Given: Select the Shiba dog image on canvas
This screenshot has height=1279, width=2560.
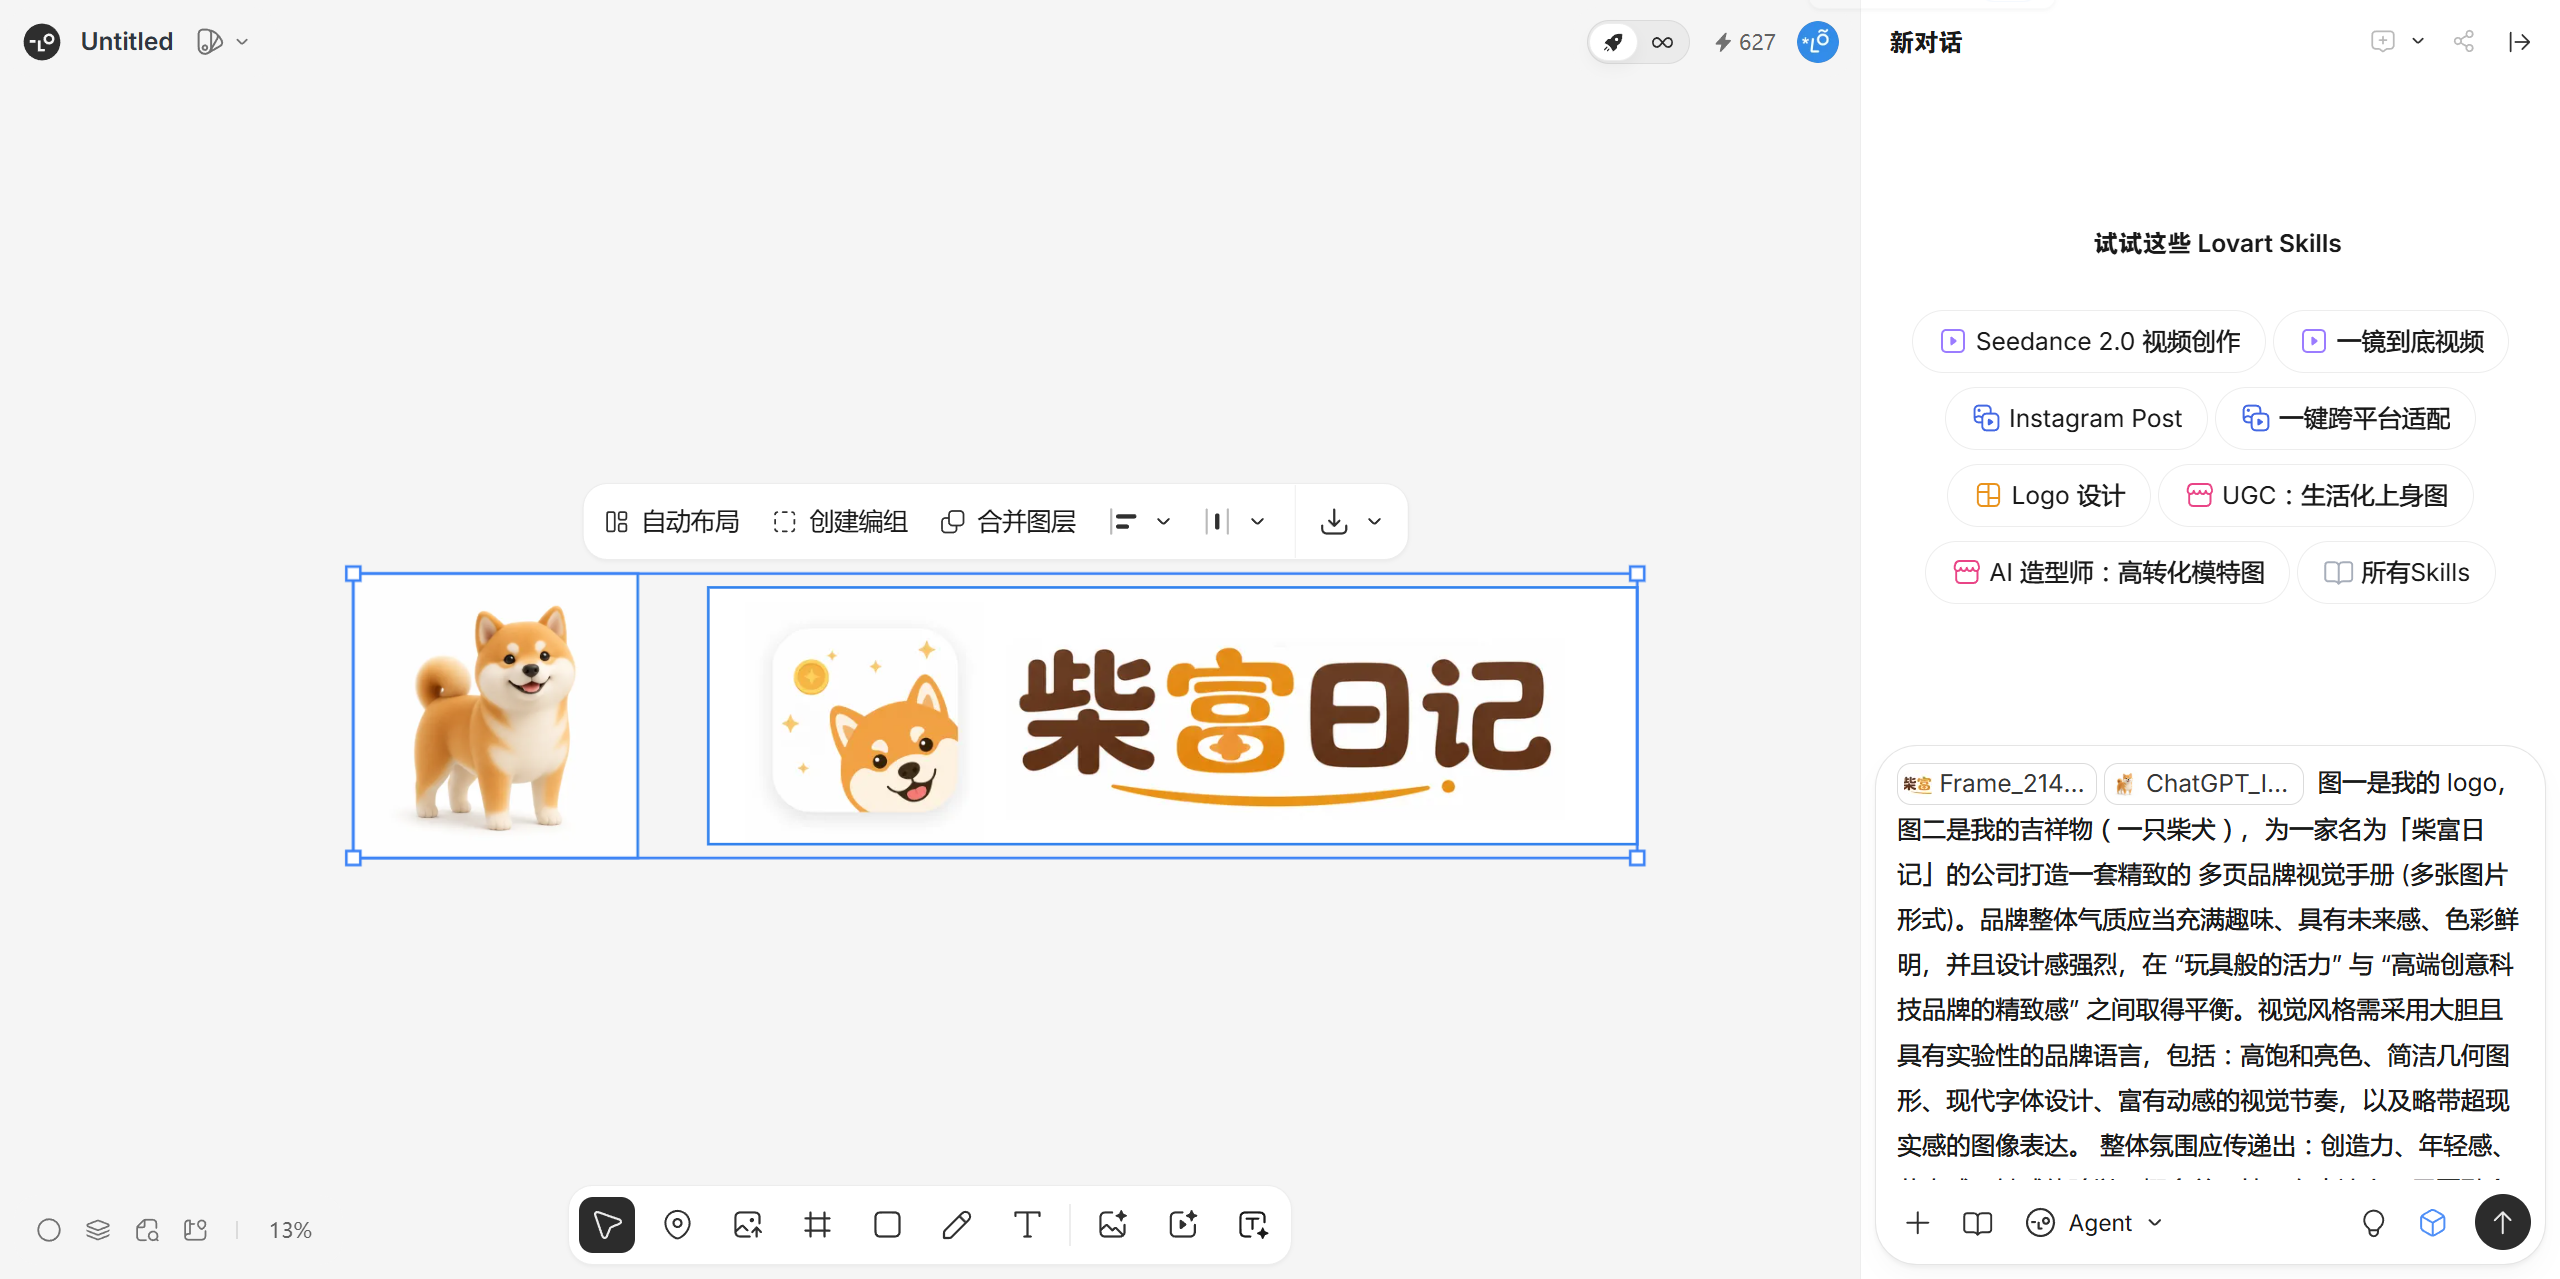Looking at the screenshot, I should point(495,715).
